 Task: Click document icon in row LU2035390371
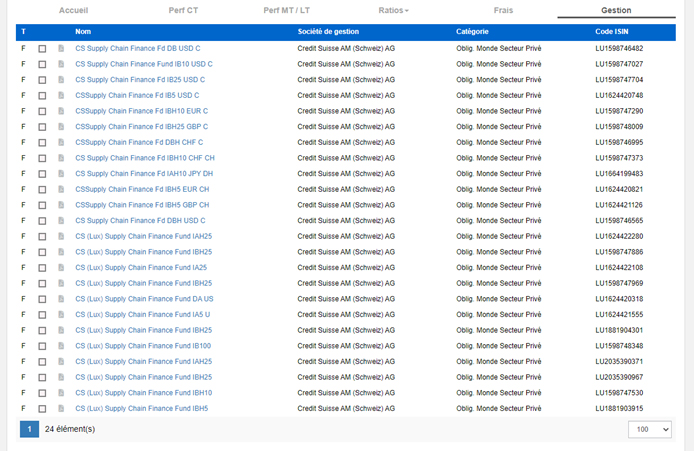click(61, 361)
